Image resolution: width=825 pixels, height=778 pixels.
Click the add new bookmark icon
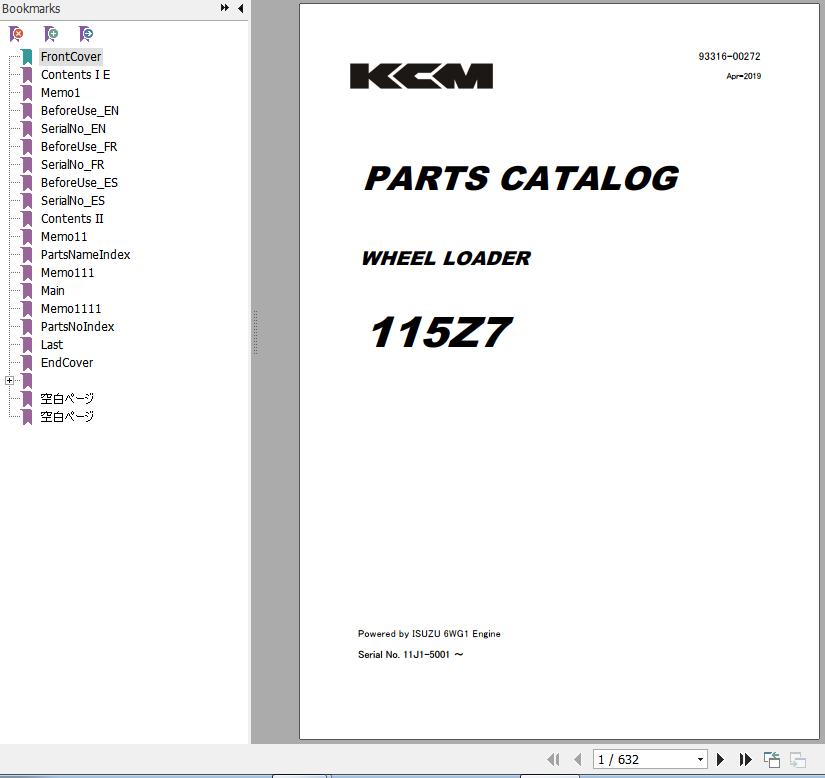coord(51,34)
